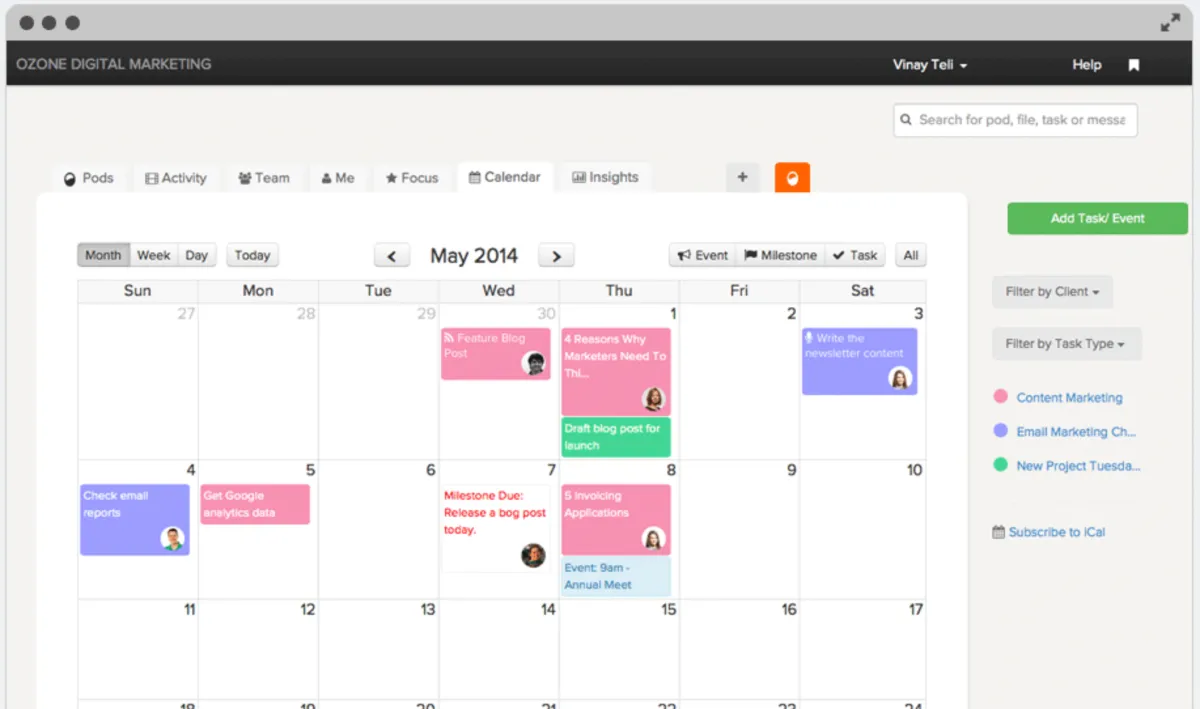Open the Pods tab icon

68,178
